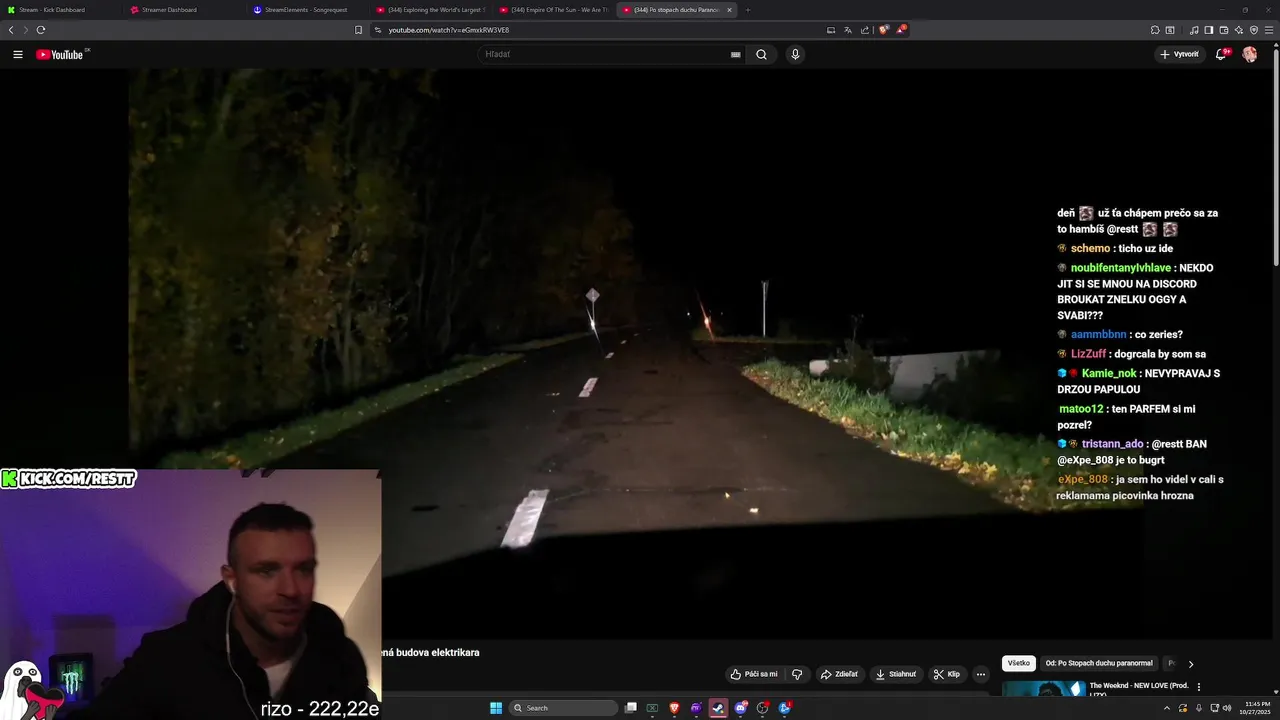Screen dimensions: 1280x720
Task: Click the translate page icon in the address bar
Action: [848, 30]
